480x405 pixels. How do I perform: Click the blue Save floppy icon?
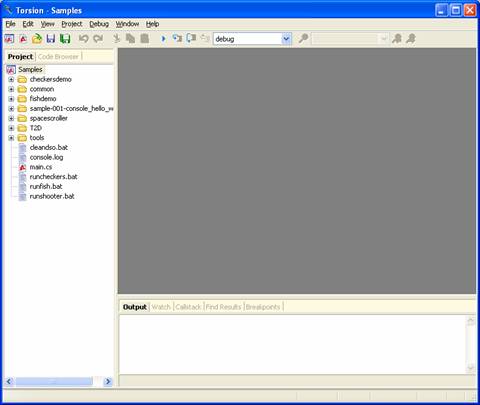click(x=51, y=39)
